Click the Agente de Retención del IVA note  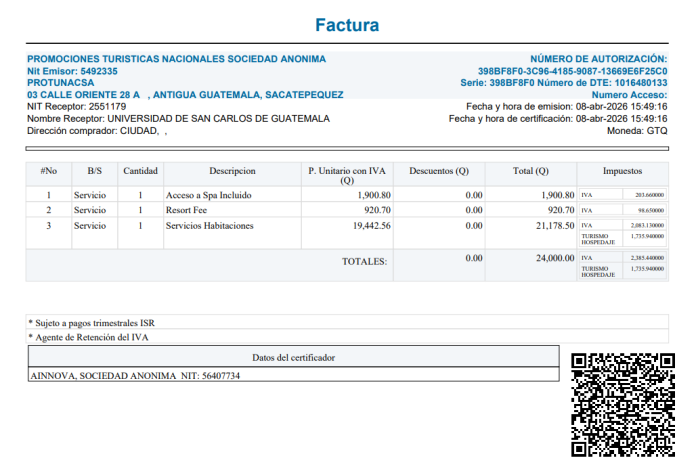(92, 337)
